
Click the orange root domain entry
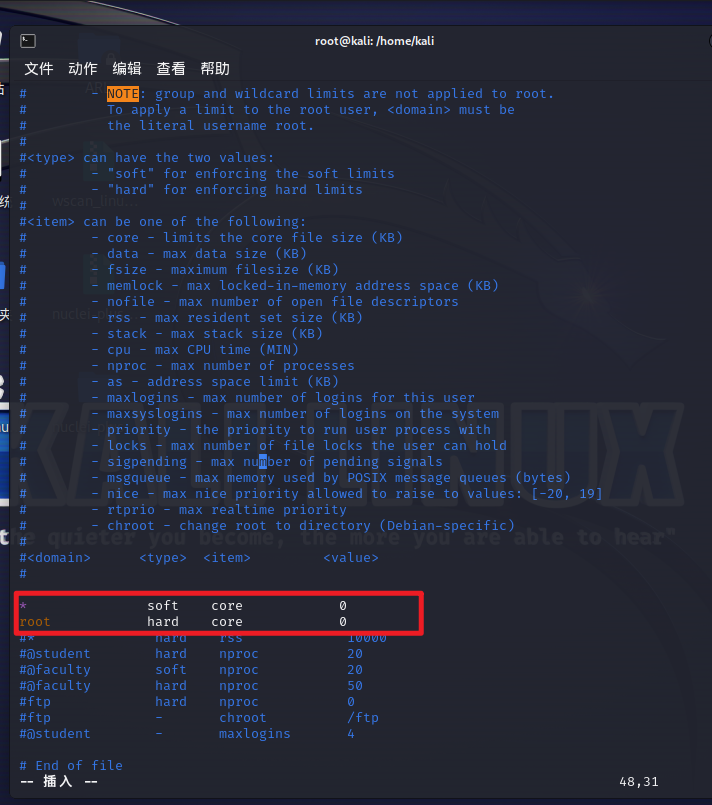click(35, 622)
